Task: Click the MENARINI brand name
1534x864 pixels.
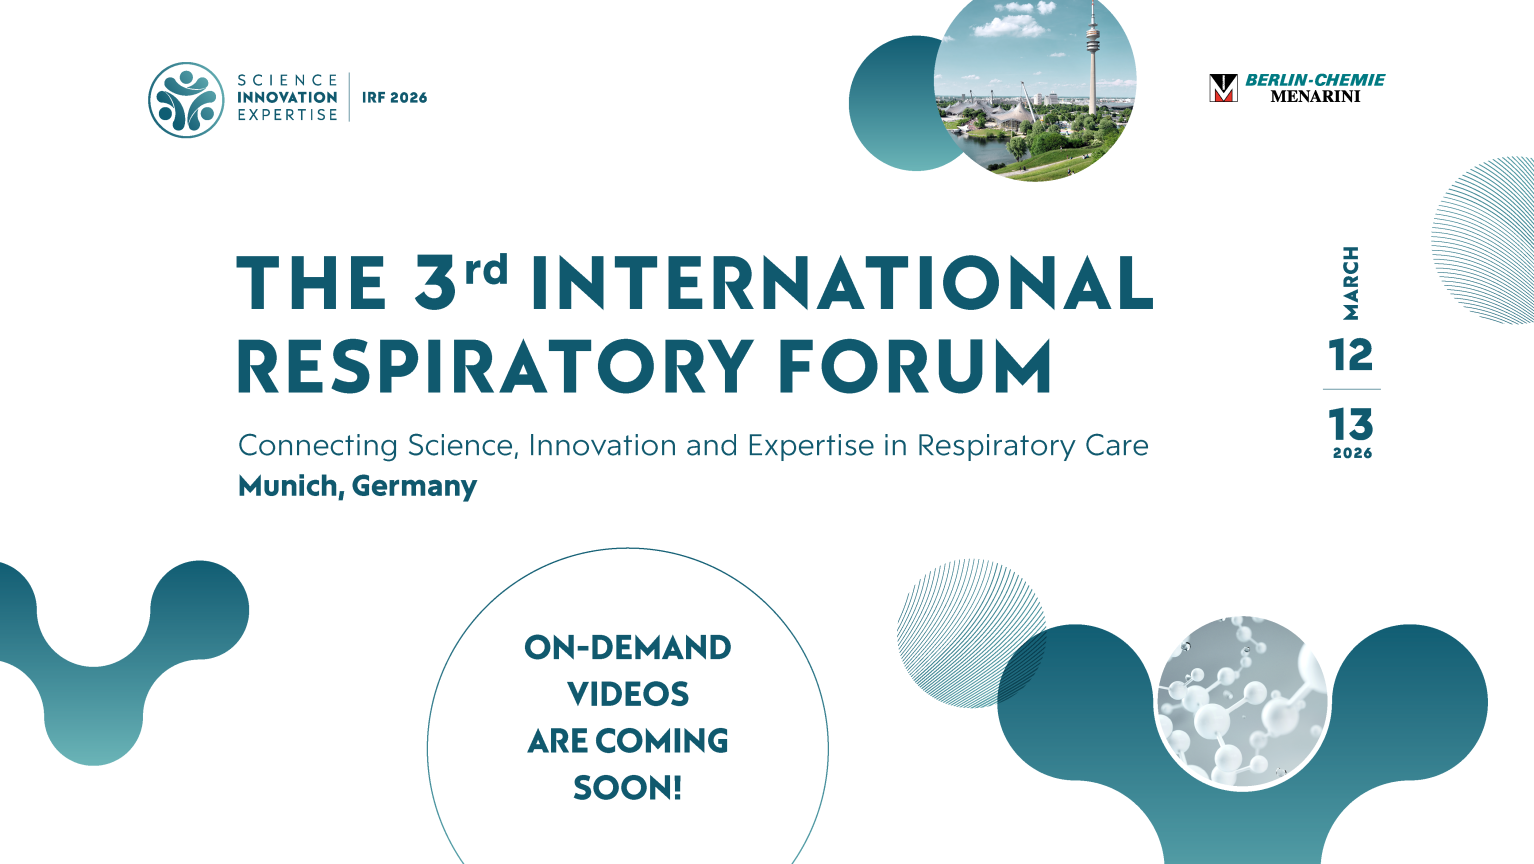Action: (1314, 97)
